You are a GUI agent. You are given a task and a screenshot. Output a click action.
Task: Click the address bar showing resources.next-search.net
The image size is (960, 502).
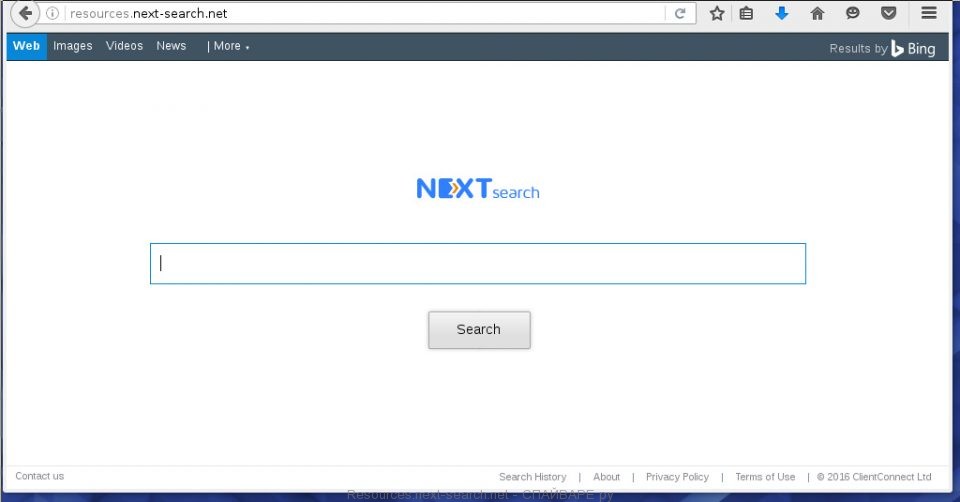click(360, 14)
